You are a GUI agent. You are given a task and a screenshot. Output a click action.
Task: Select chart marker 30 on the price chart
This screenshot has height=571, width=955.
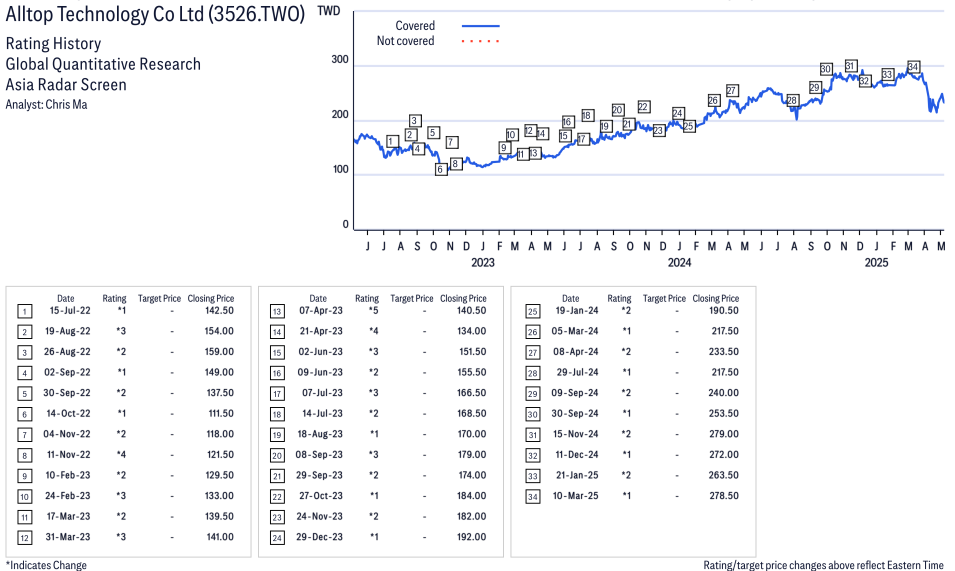tap(826, 69)
